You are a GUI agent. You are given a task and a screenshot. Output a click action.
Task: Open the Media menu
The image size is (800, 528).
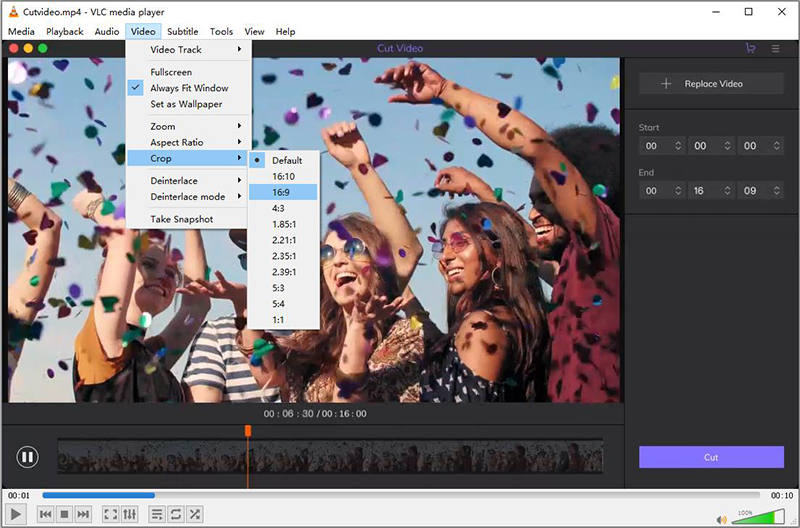pos(21,32)
